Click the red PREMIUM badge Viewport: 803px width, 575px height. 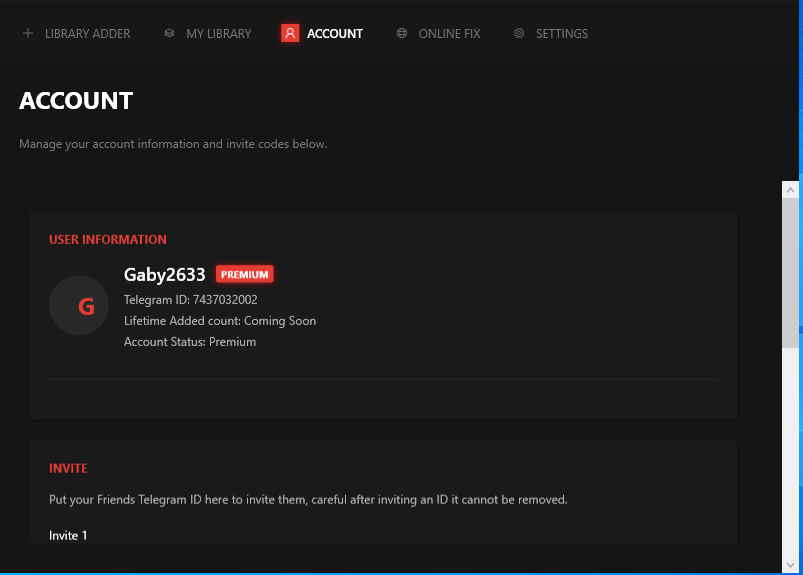(x=244, y=275)
